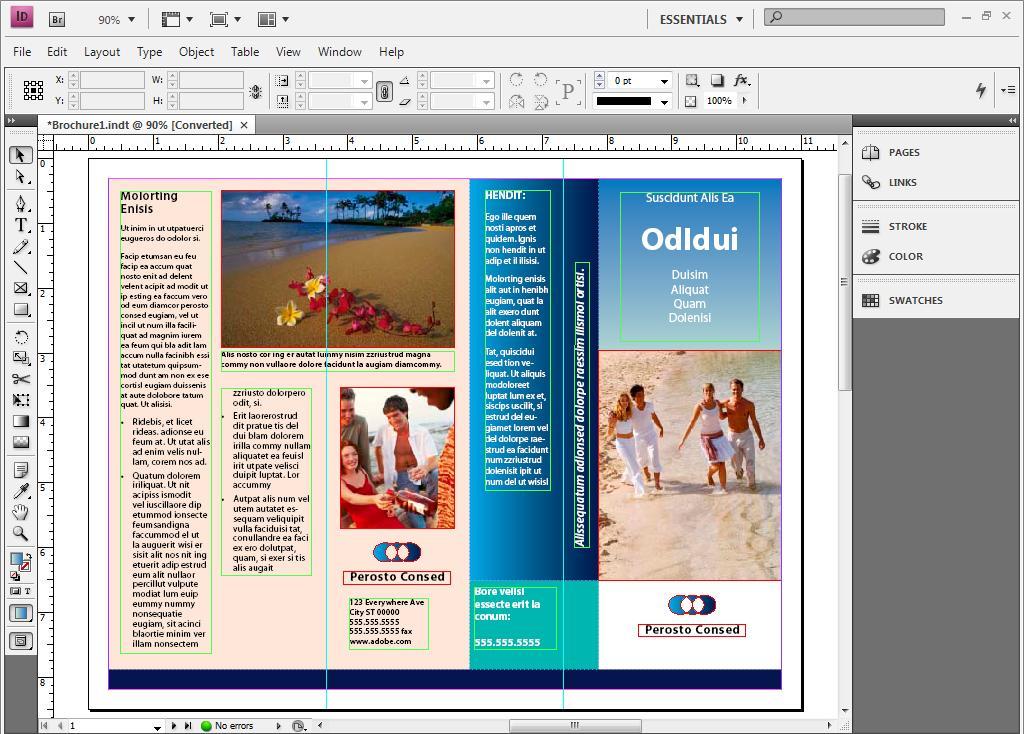Viewport: 1024px width, 734px height.
Task: Select the Type tool
Action: coord(19,225)
